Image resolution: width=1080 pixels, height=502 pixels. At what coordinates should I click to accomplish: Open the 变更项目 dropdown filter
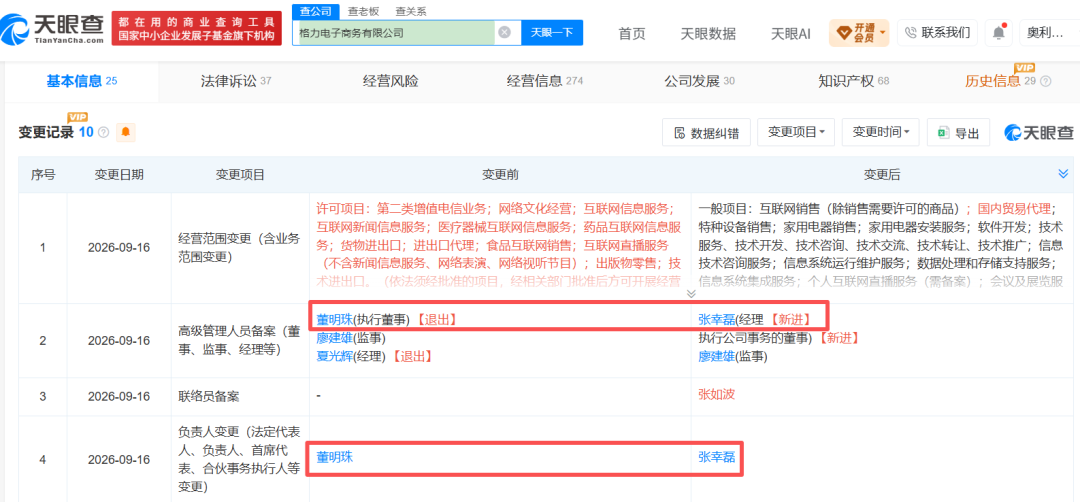click(796, 132)
